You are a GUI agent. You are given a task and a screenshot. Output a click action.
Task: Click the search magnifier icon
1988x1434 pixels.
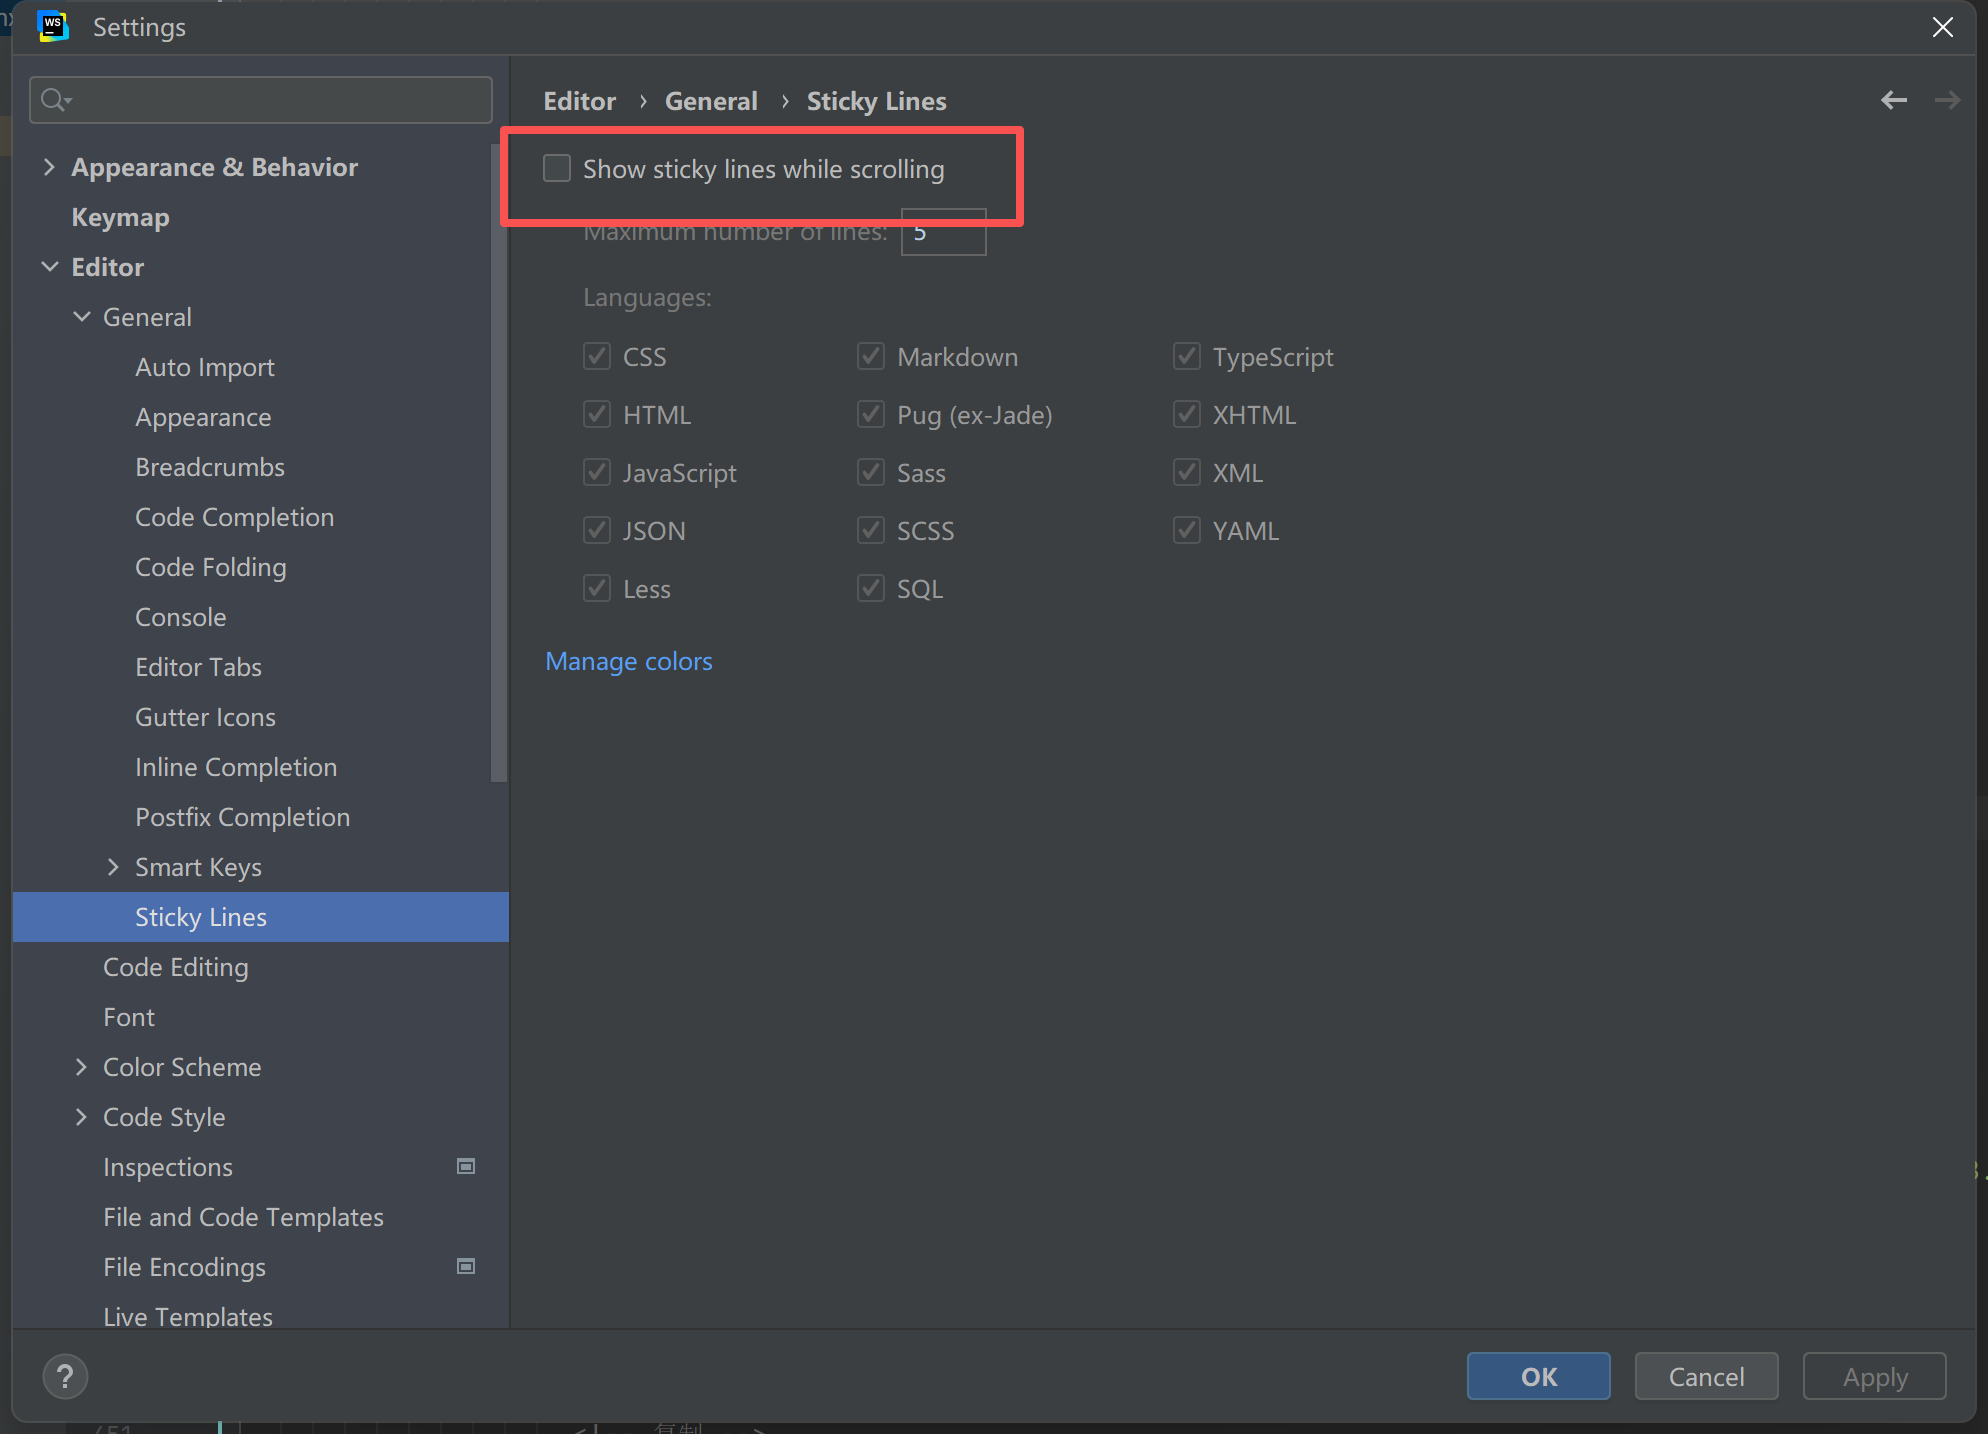pos(54,100)
